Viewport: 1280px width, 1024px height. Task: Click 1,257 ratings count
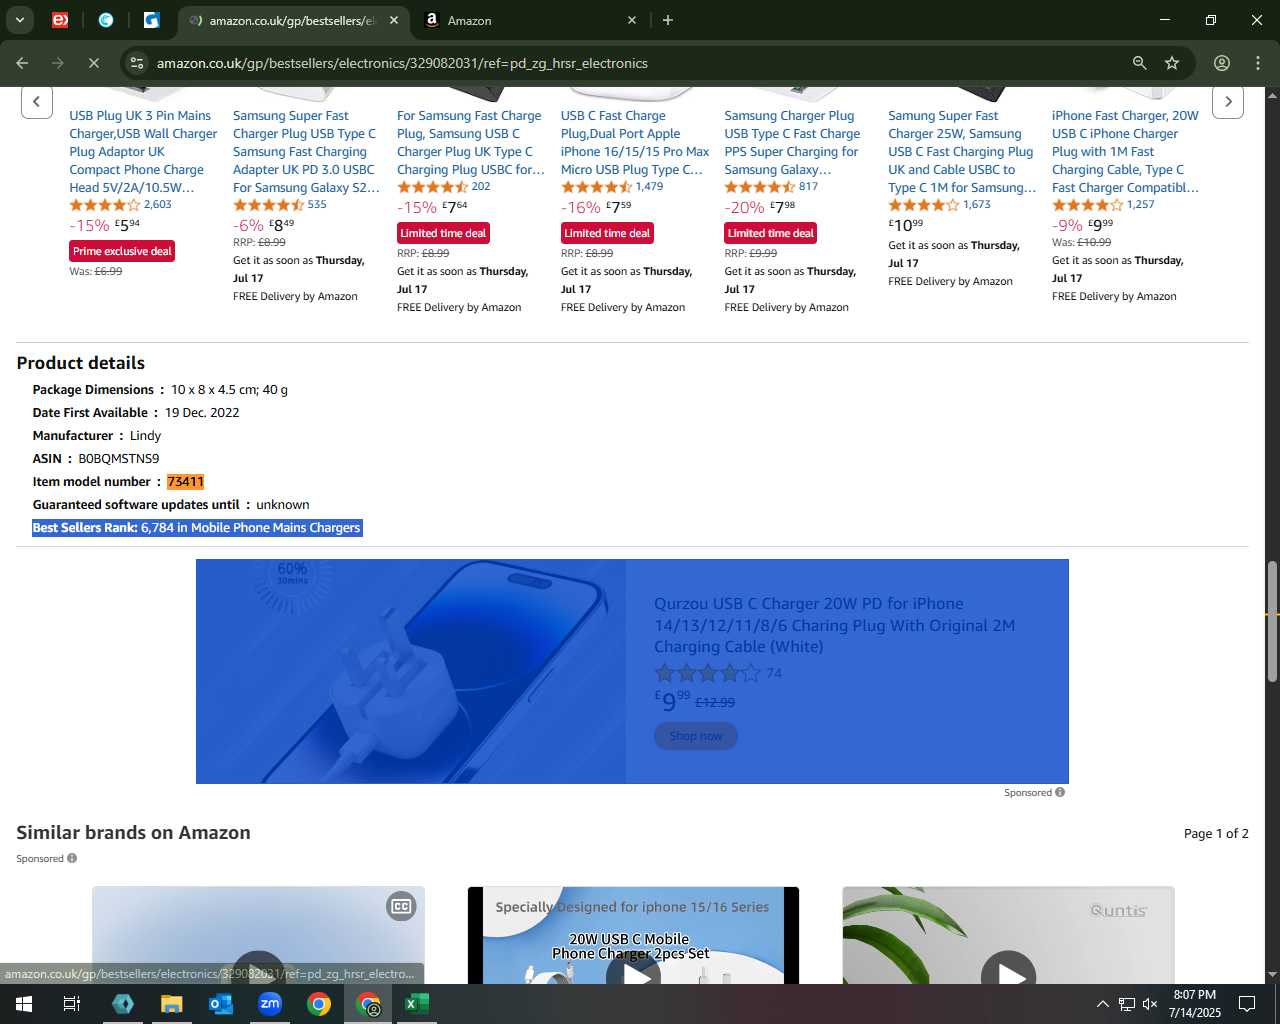1141,204
